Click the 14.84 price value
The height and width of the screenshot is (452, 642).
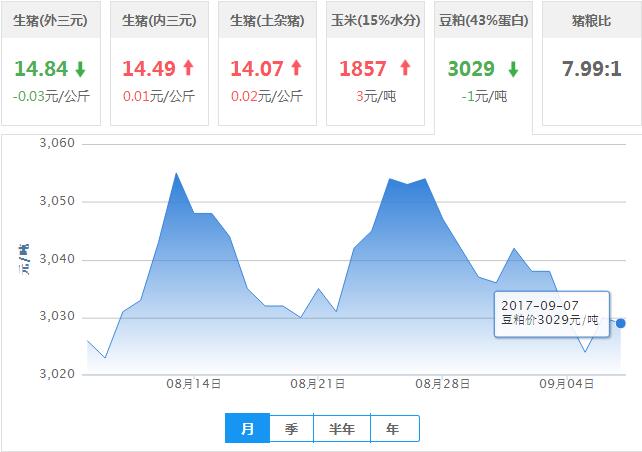click(41, 68)
